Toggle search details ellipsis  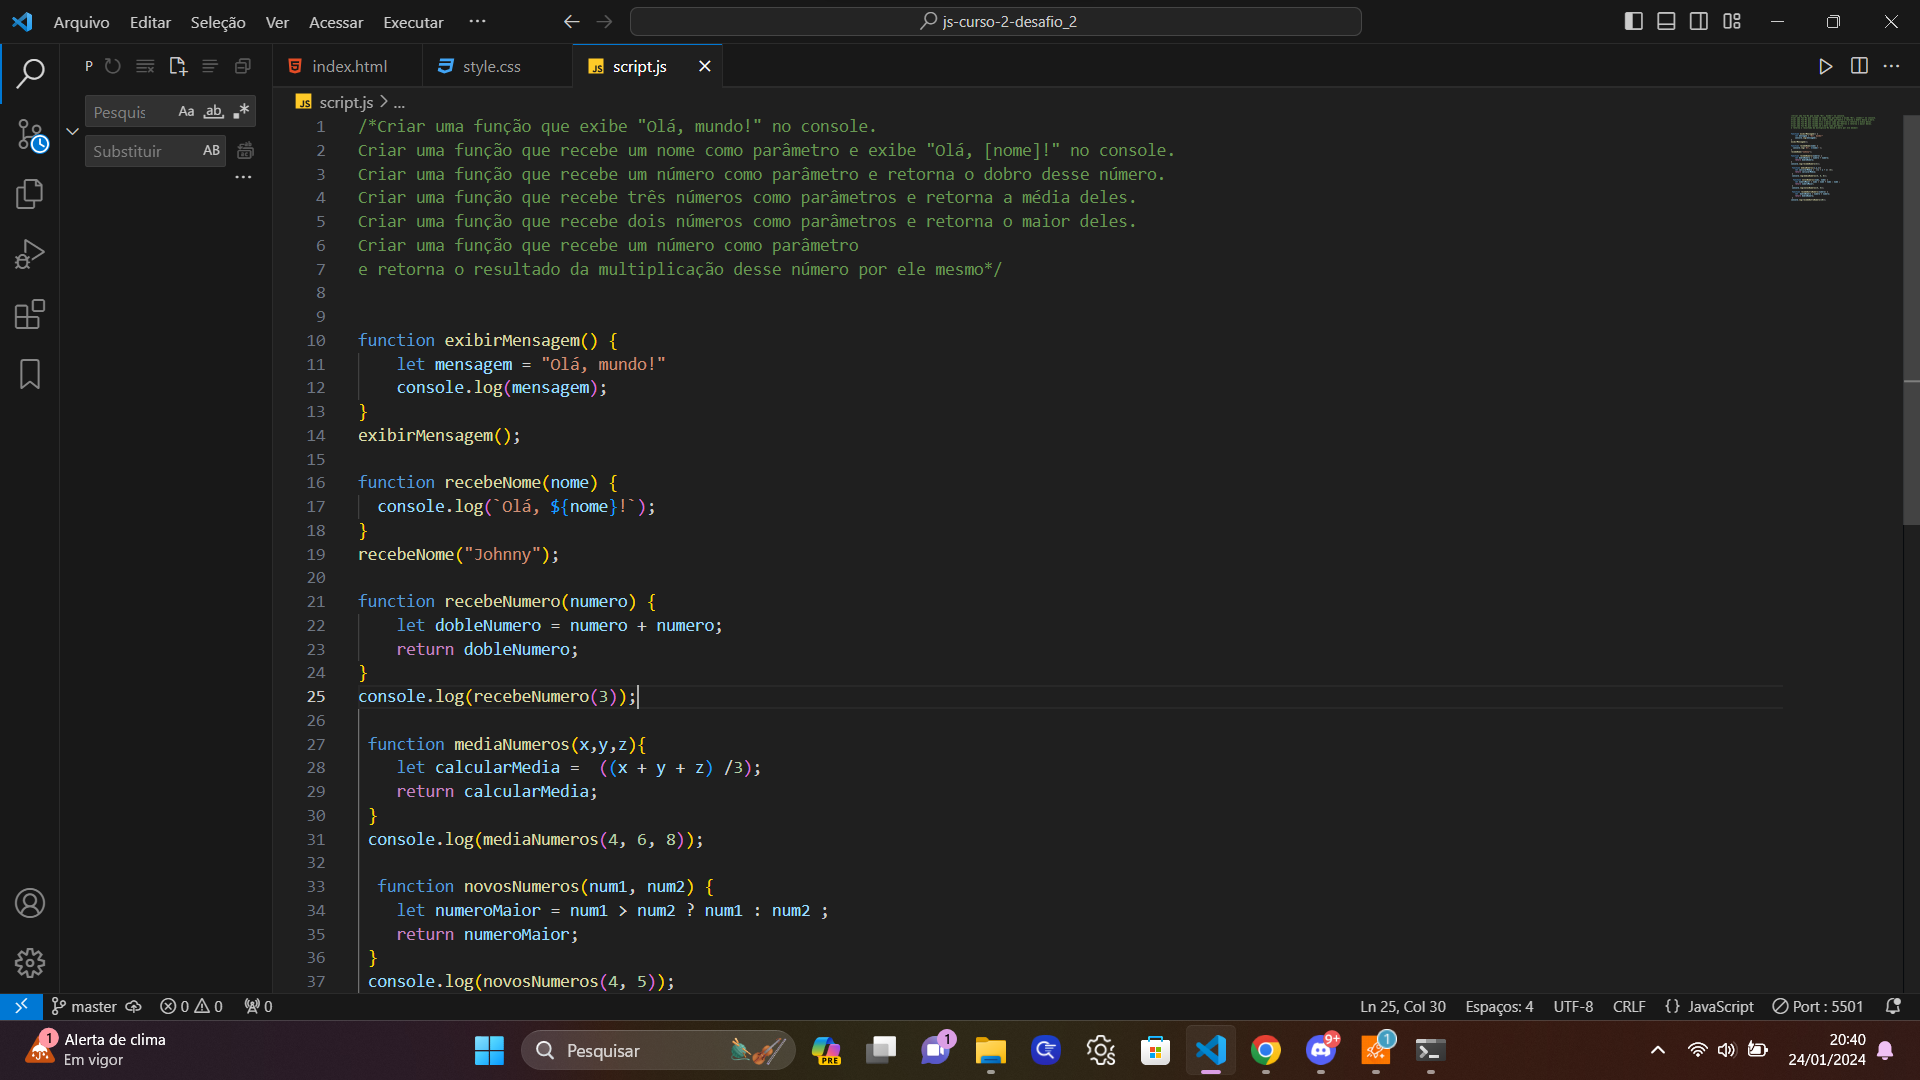point(243,177)
